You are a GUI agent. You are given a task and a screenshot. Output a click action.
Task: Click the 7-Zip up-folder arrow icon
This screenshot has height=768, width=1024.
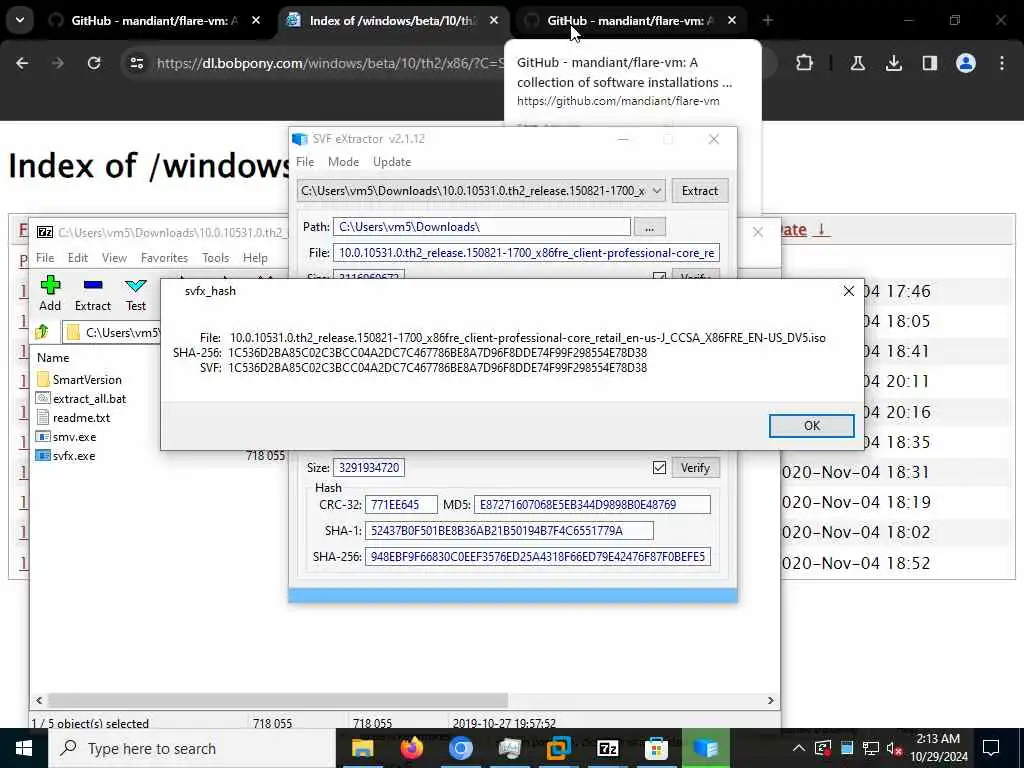click(42, 332)
